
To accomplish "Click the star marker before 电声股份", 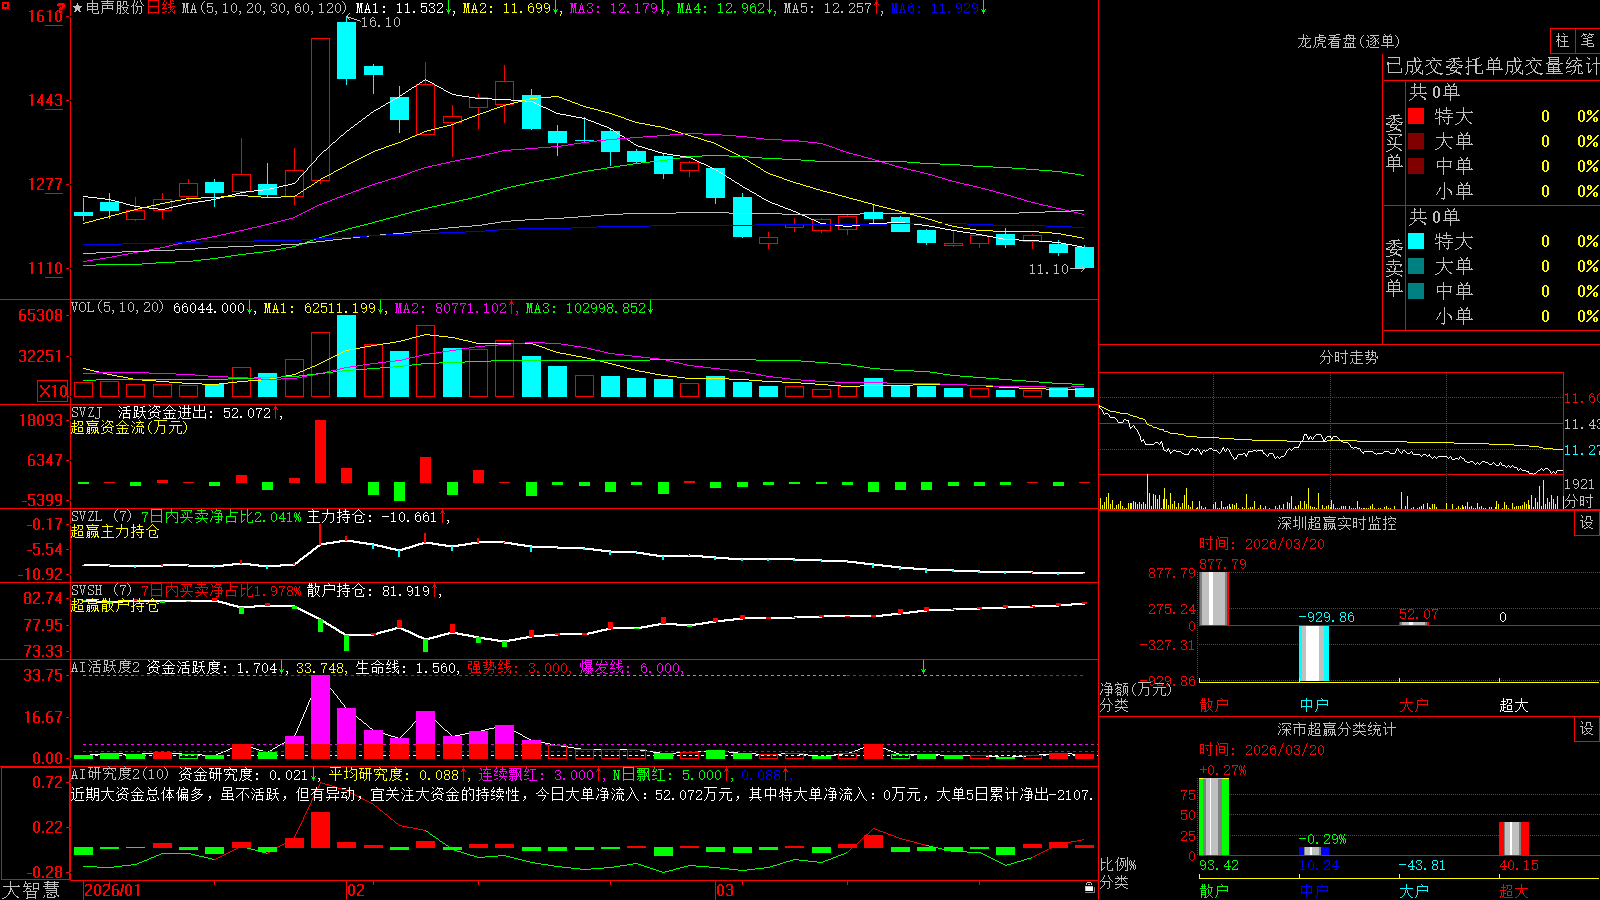I will click(77, 8).
